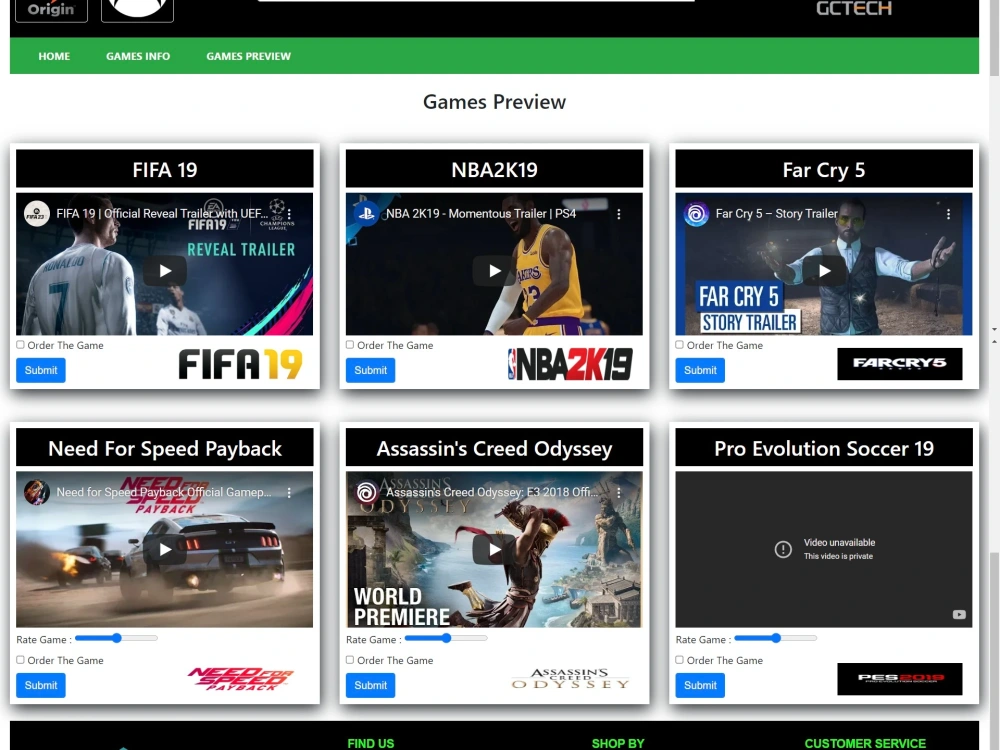This screenshot has width=1000, height=750.
Task: Open more options on NBA 2K19 video
Action: (x=619, y=214)
